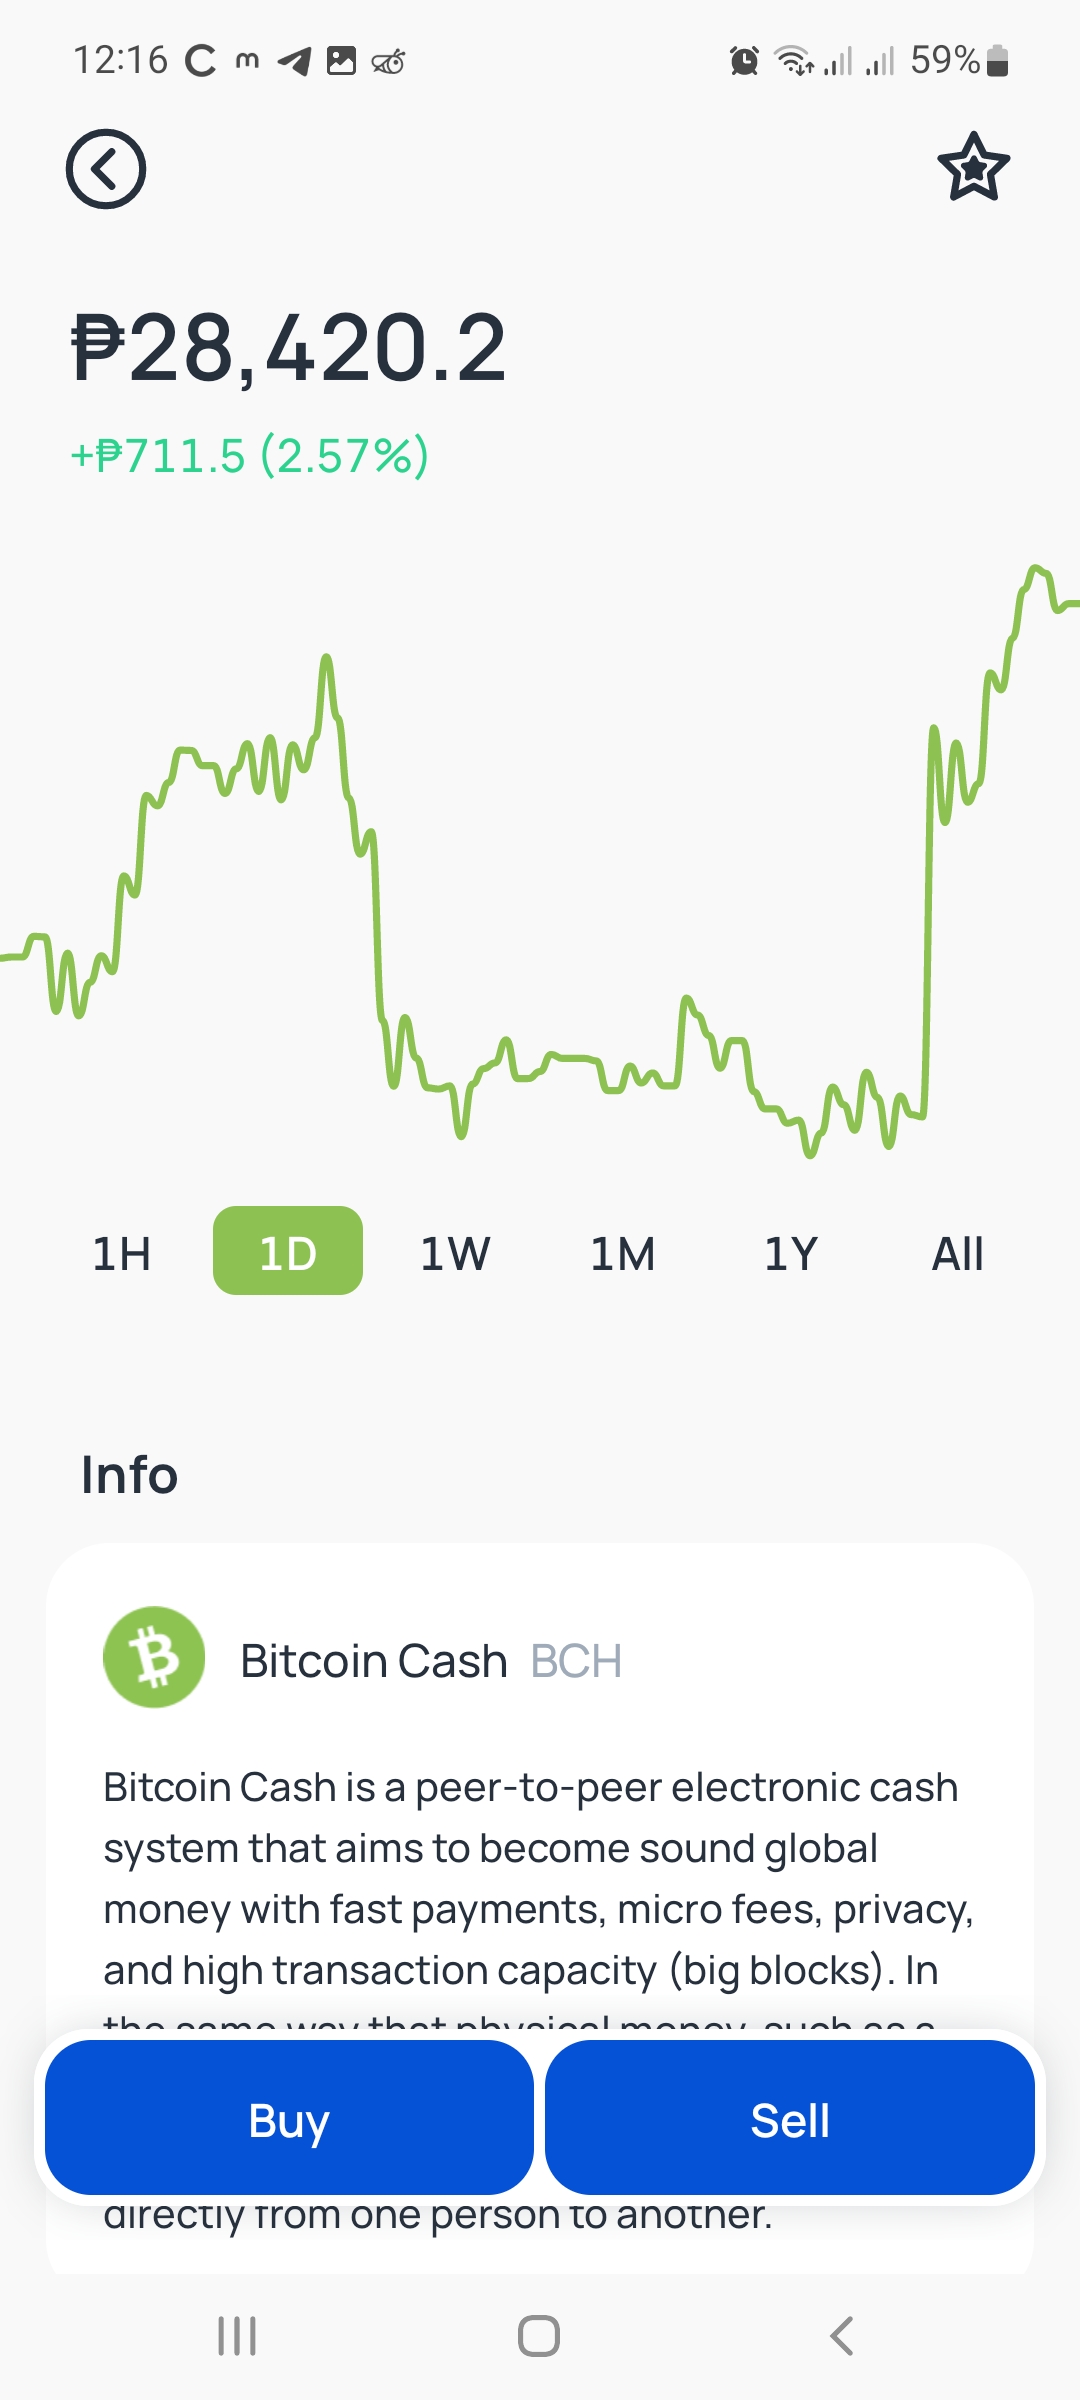The image size is (1080, 2400).
Task: Tap the Telegram notification icon
Action: pos(294,61)
